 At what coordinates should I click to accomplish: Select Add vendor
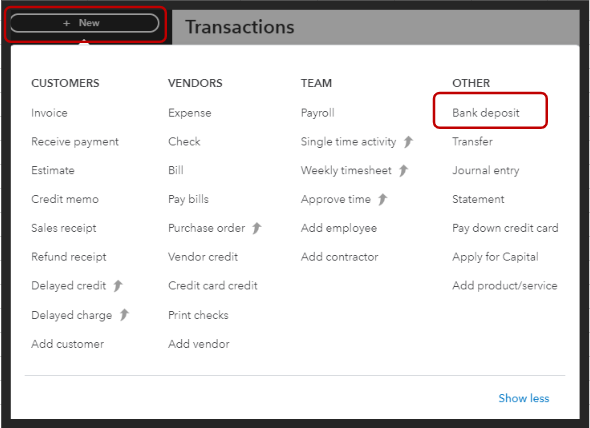click(x=199, y=344)
